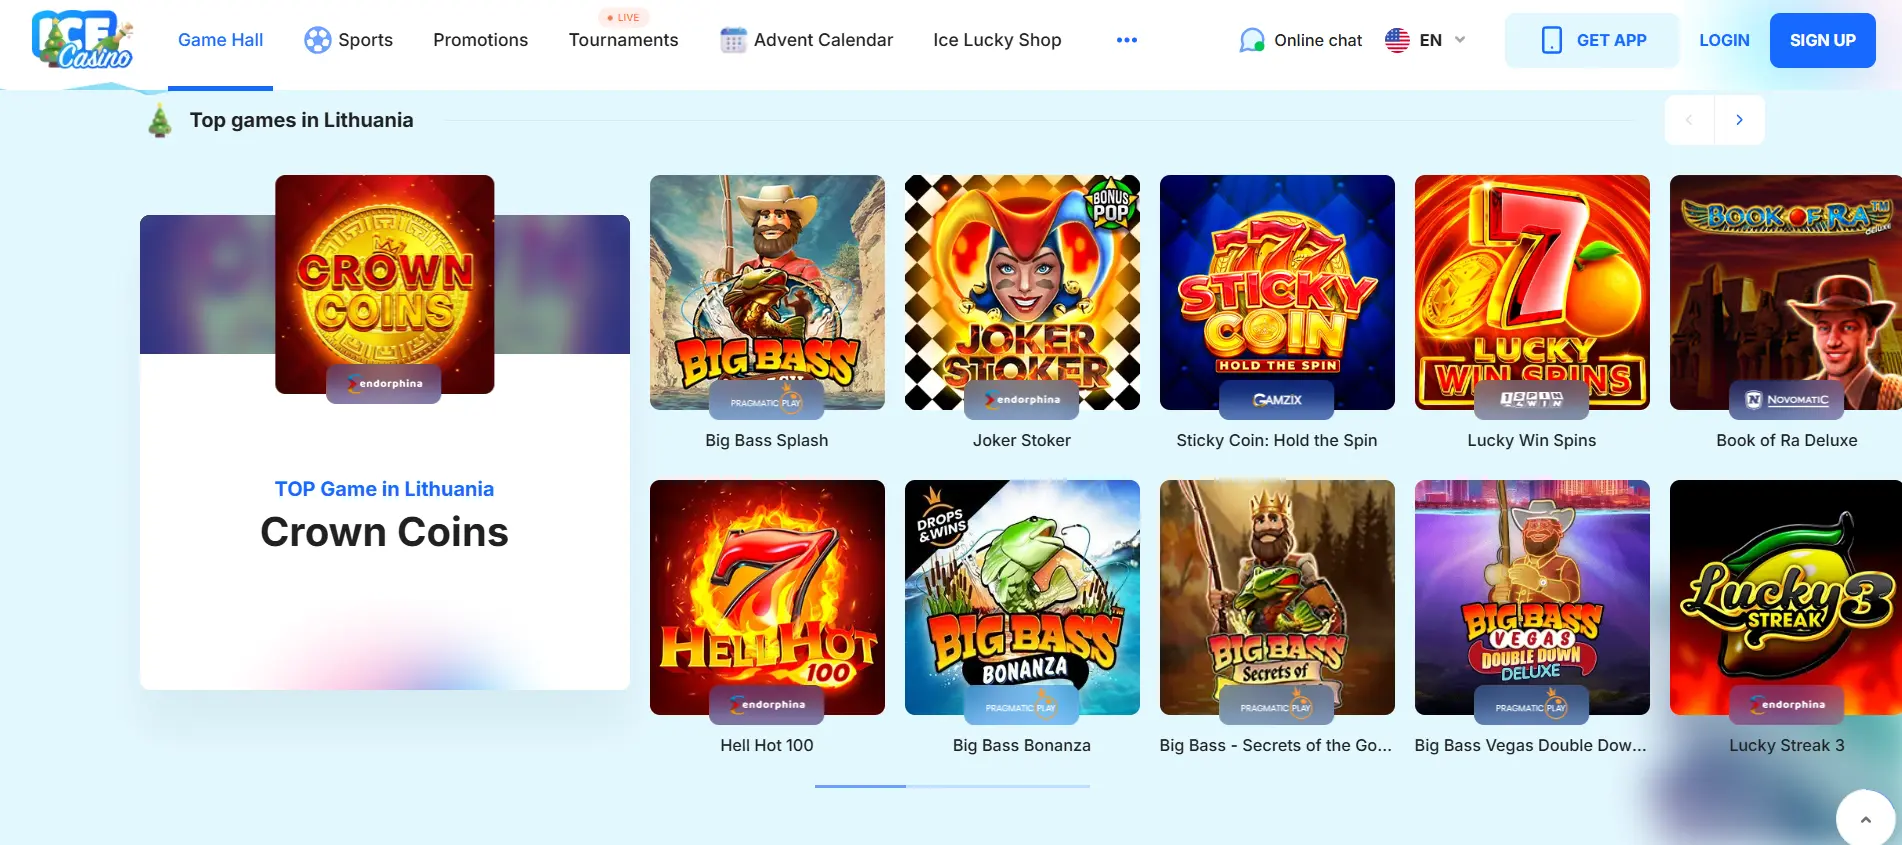
Task: Click the scroll-to-top arrow button
Action: click(1865, 819)
